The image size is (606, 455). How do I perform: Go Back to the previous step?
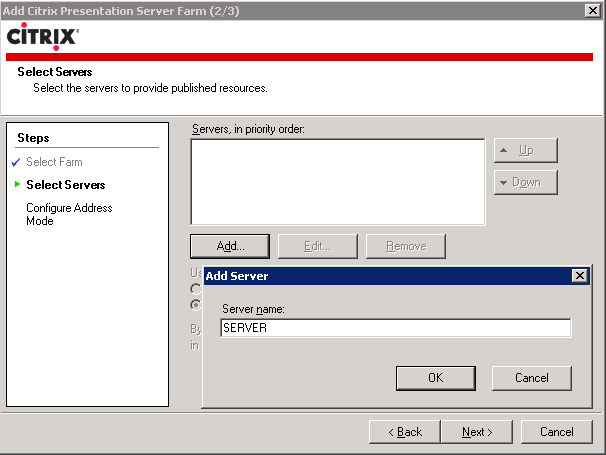coord(405,432)
